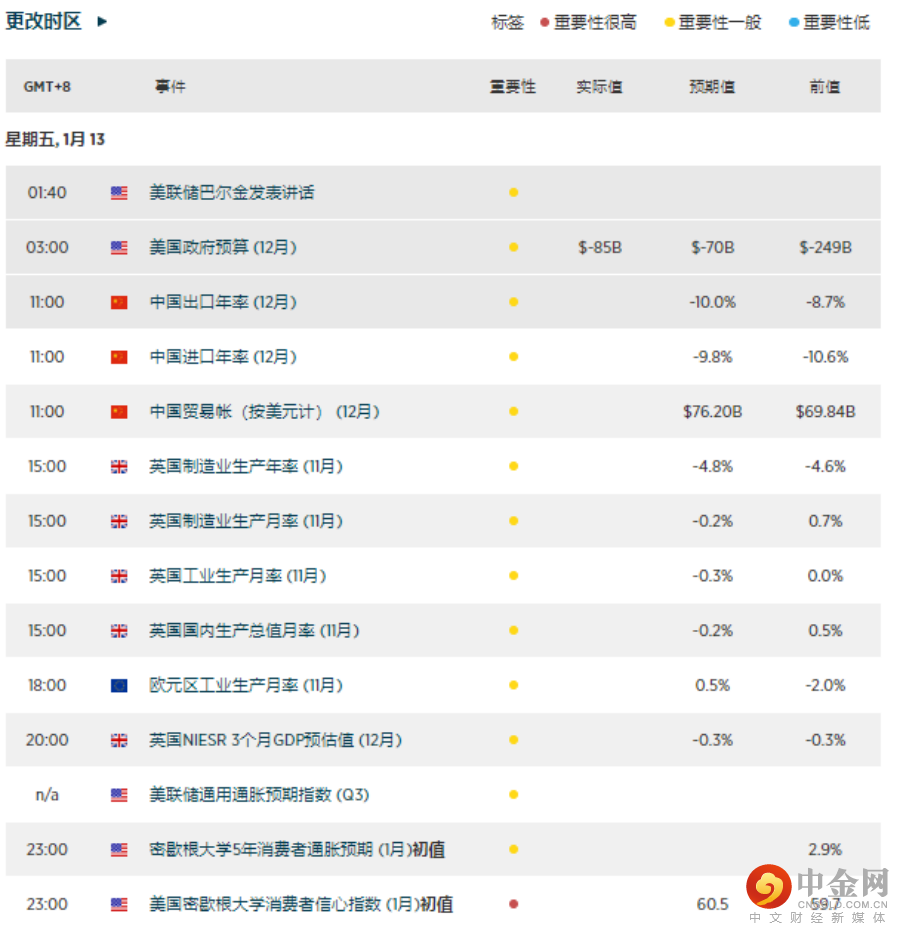
Task: Click the n/a time cell
Action: pyautogui.click(x=47, y=795)
